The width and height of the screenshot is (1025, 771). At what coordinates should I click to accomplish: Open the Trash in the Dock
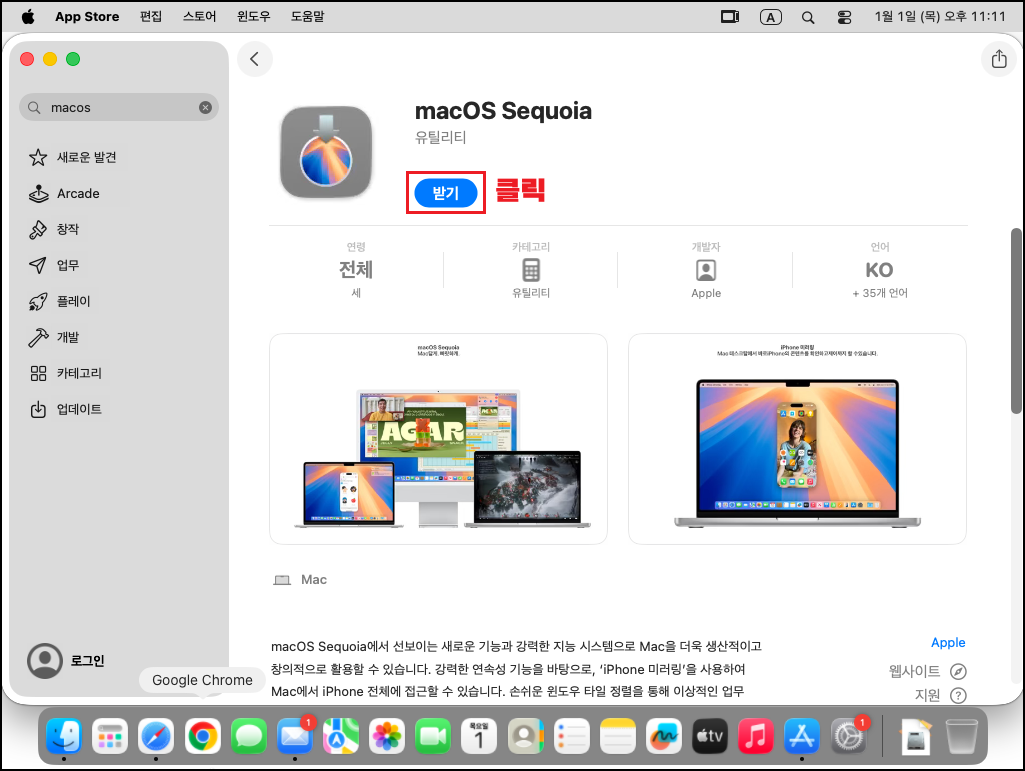962,736
